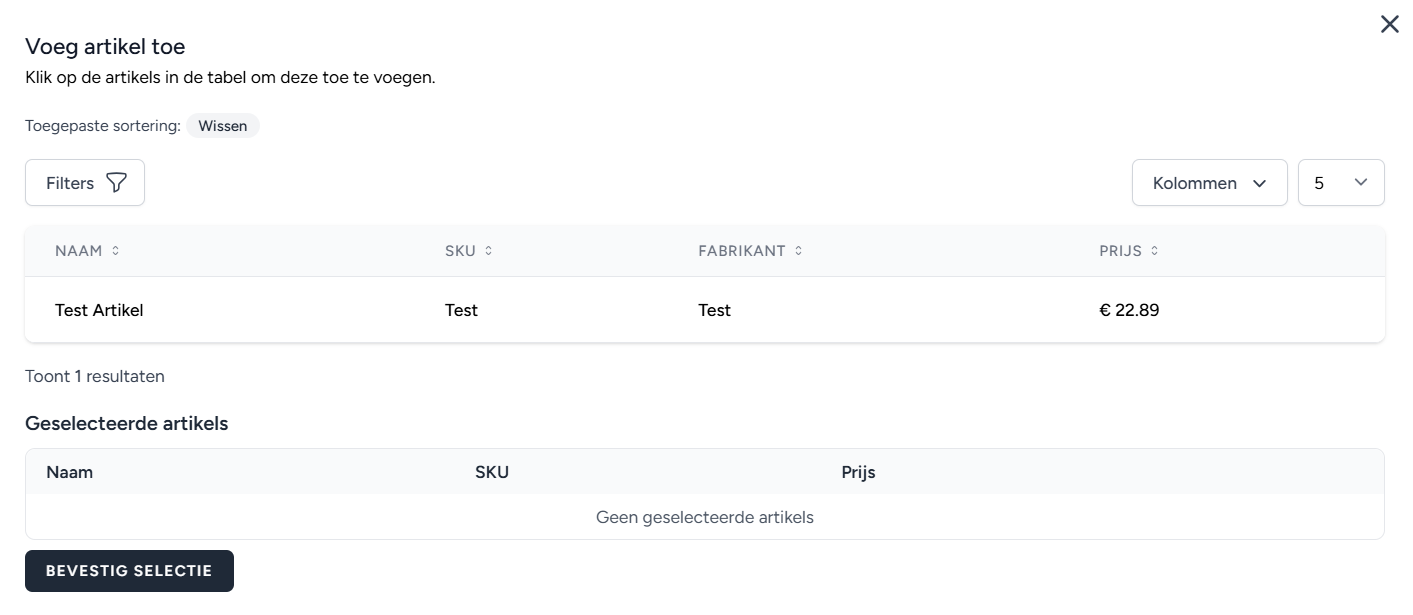Click the BEVESTIG SELECTIE button
Screen dimensions: 1413x615
coord(129,570)
